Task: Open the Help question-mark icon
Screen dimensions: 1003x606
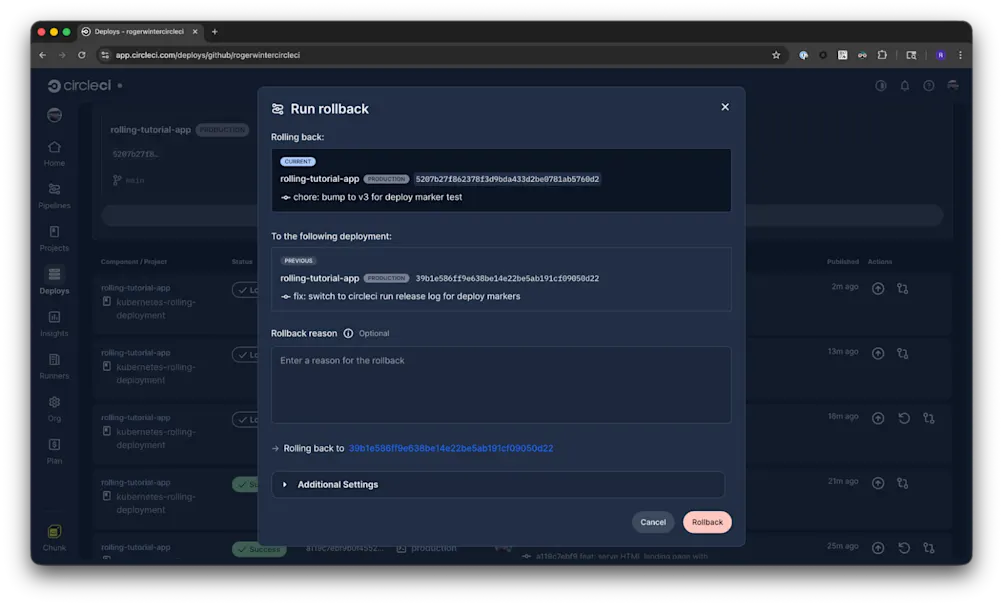Action: coord(928,85)
